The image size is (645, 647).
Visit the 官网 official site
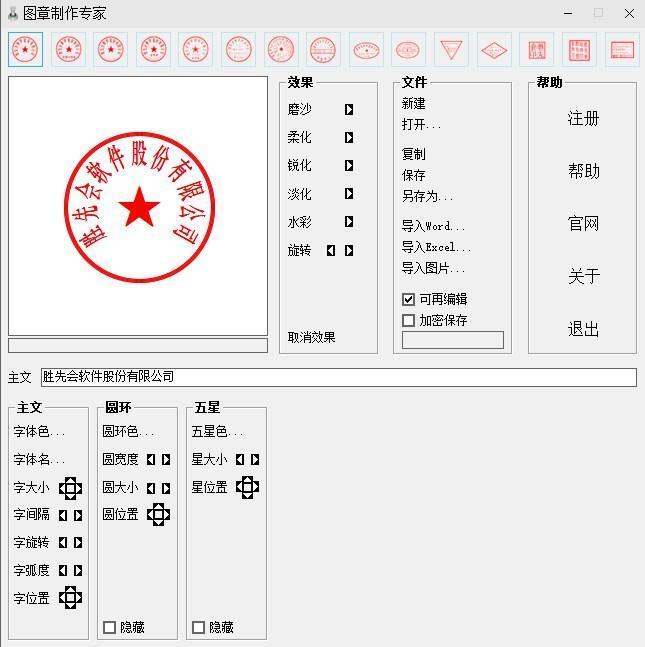(583, 224)
